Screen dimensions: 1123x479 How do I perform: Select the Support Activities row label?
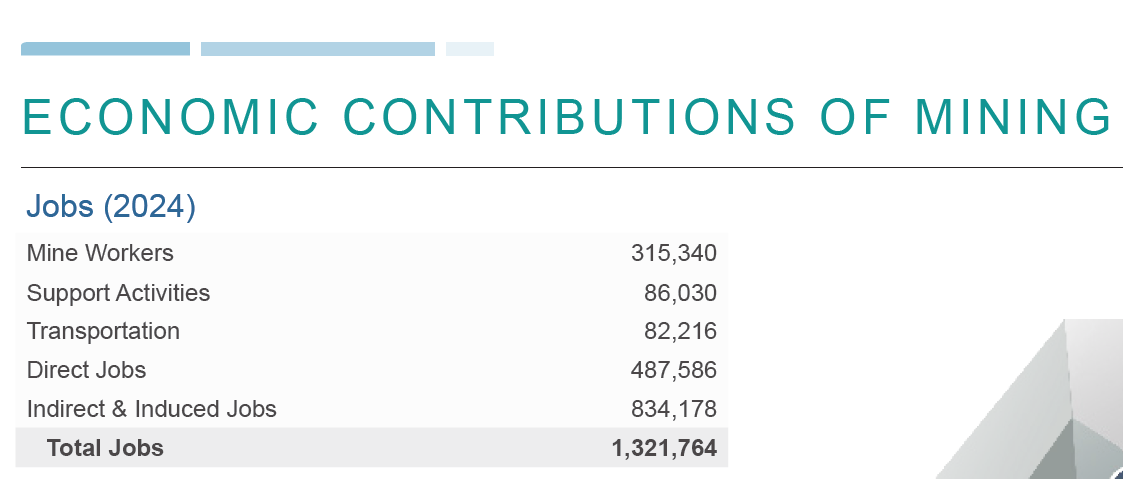click(118, 293)
